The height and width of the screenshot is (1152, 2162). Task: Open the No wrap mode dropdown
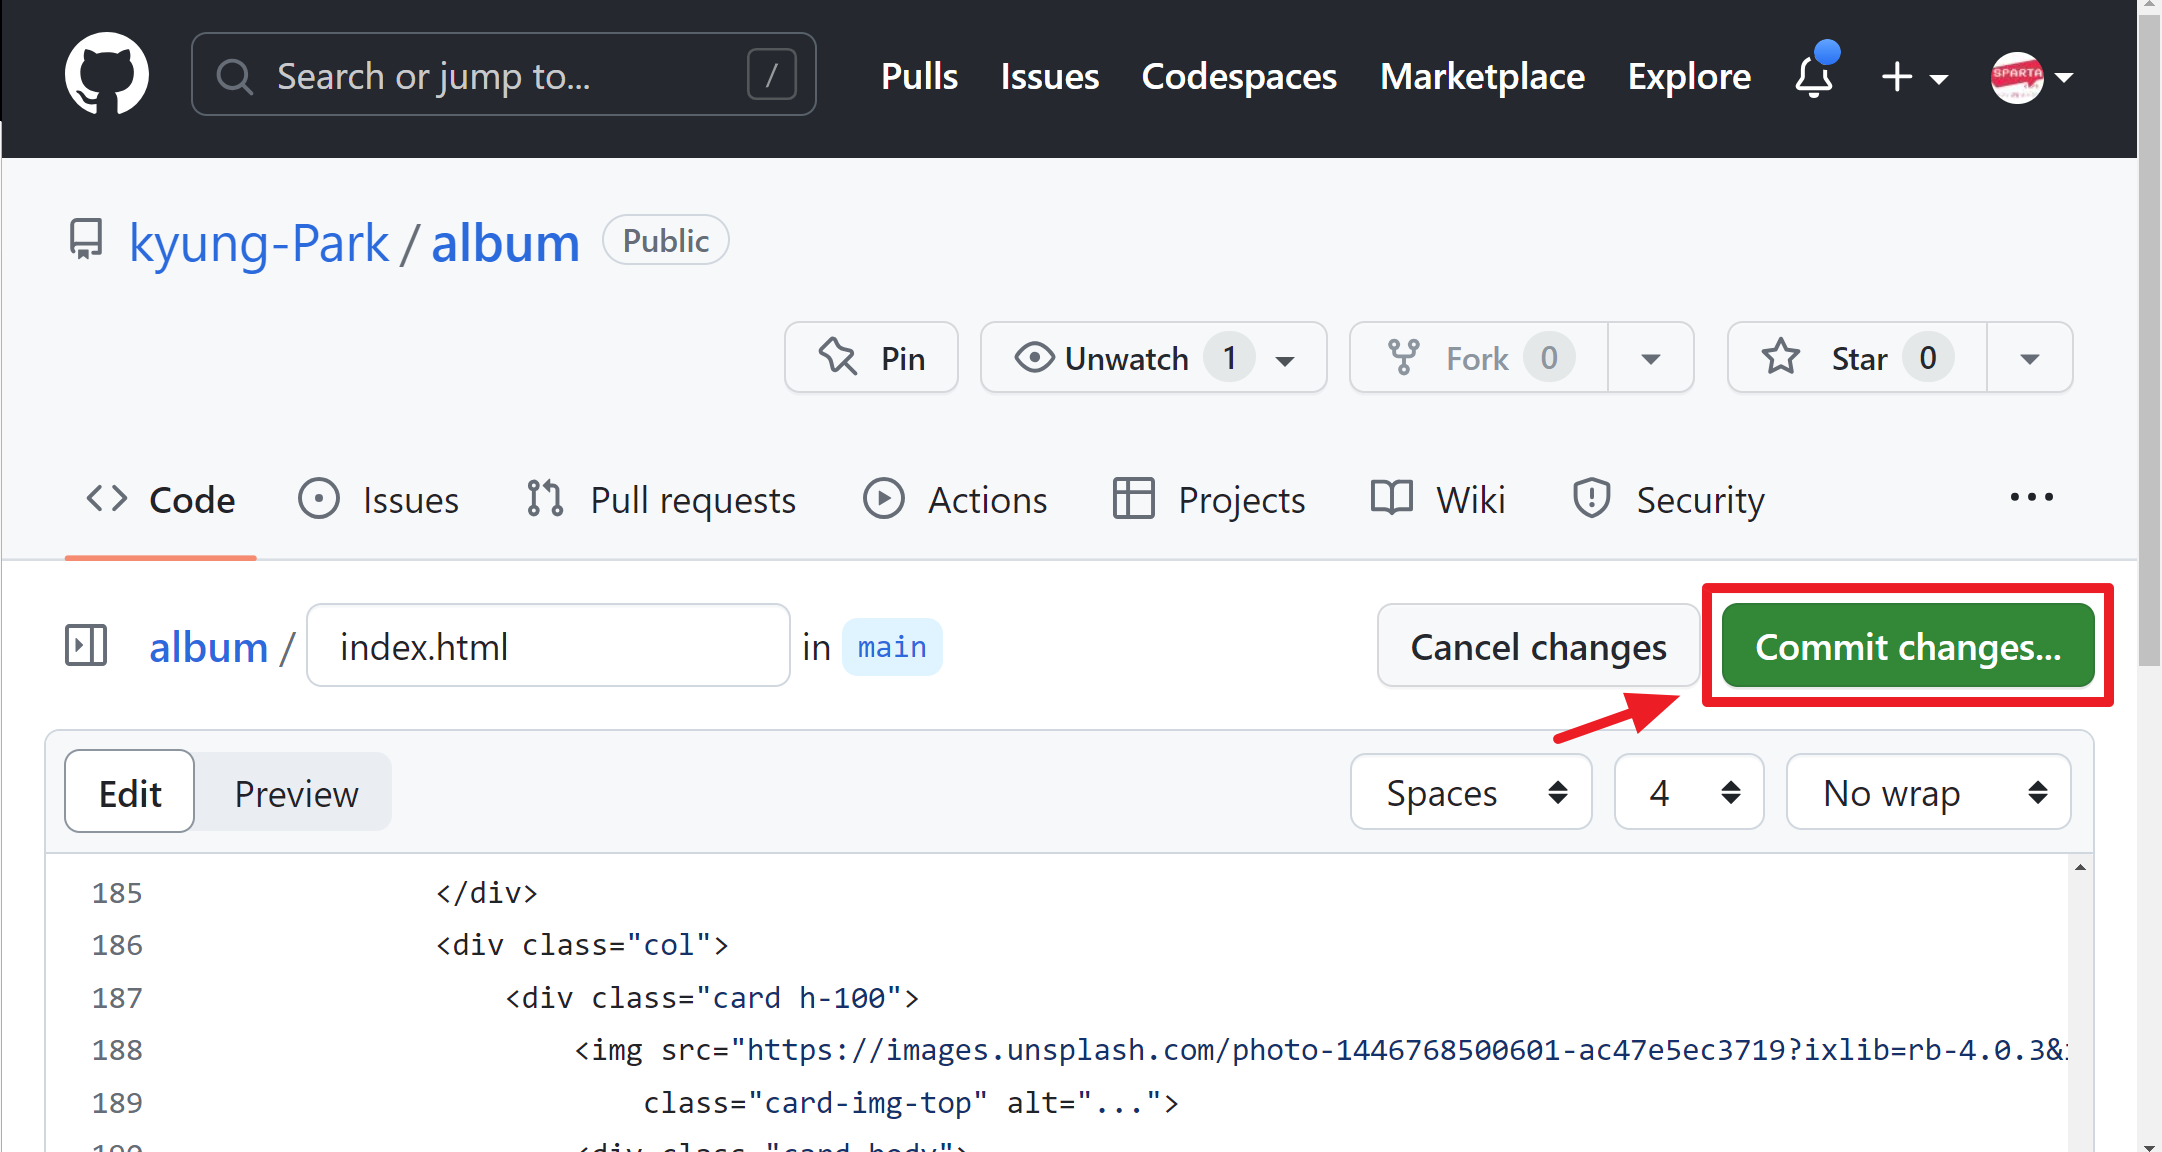click(1927, 793)
